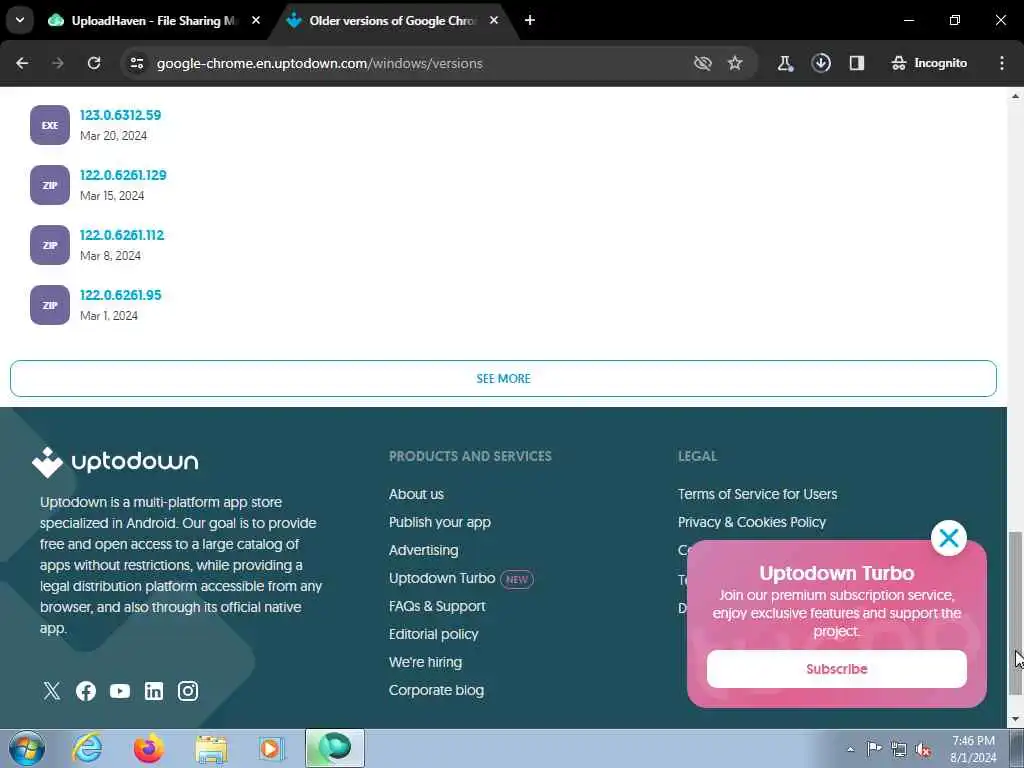This screenshot has width=1024, height=768.
Task: Open Uptodown's YouTube channel
Action: coord(120,691)
